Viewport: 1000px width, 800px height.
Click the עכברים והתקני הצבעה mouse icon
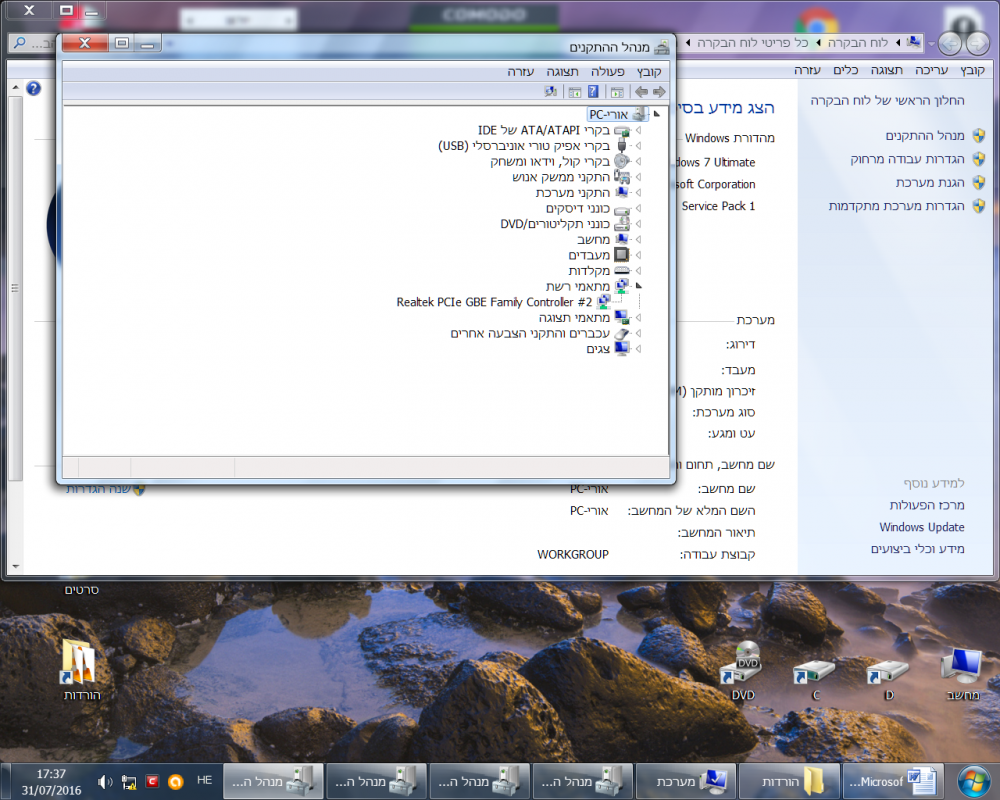click(622, 333)
